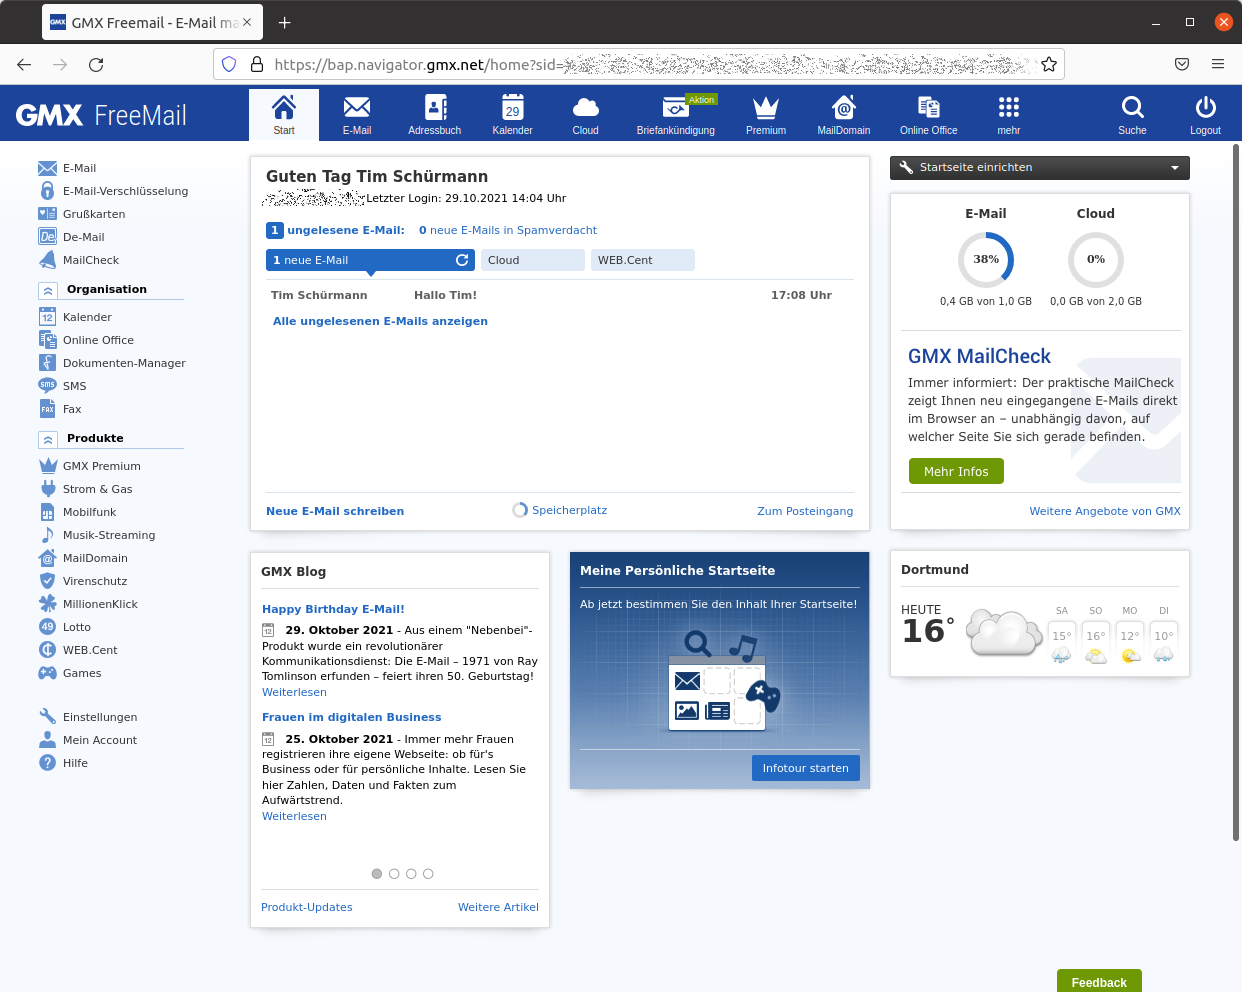Click the green Feedback button

point(1099,981)
